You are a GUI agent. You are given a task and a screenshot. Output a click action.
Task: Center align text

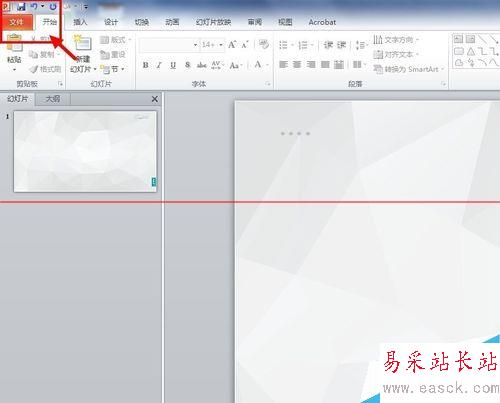297,65
